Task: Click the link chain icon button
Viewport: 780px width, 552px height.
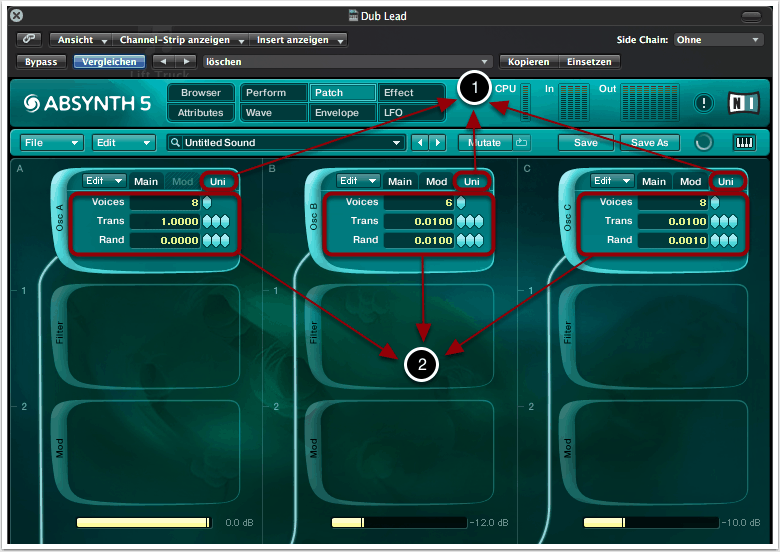Action: tap(30, 40)
